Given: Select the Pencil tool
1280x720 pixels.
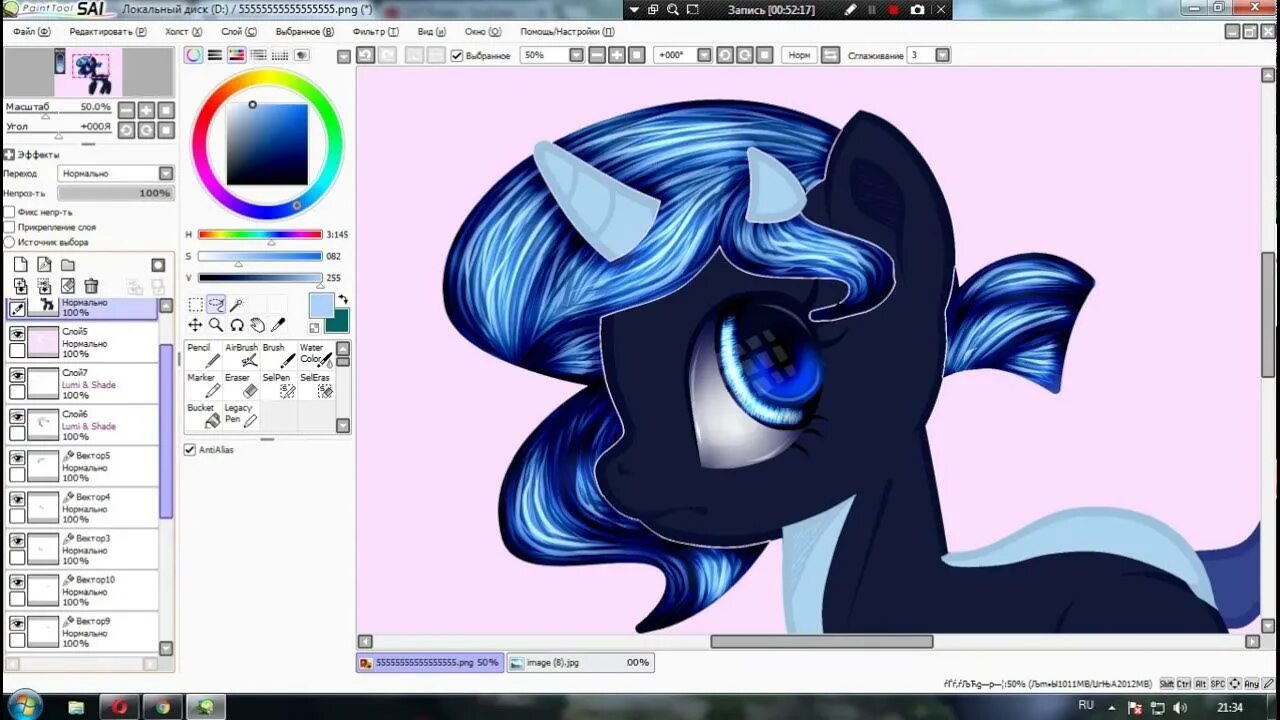Looking at the screenshot, I should pyautogui.click(x=204, y=355).
